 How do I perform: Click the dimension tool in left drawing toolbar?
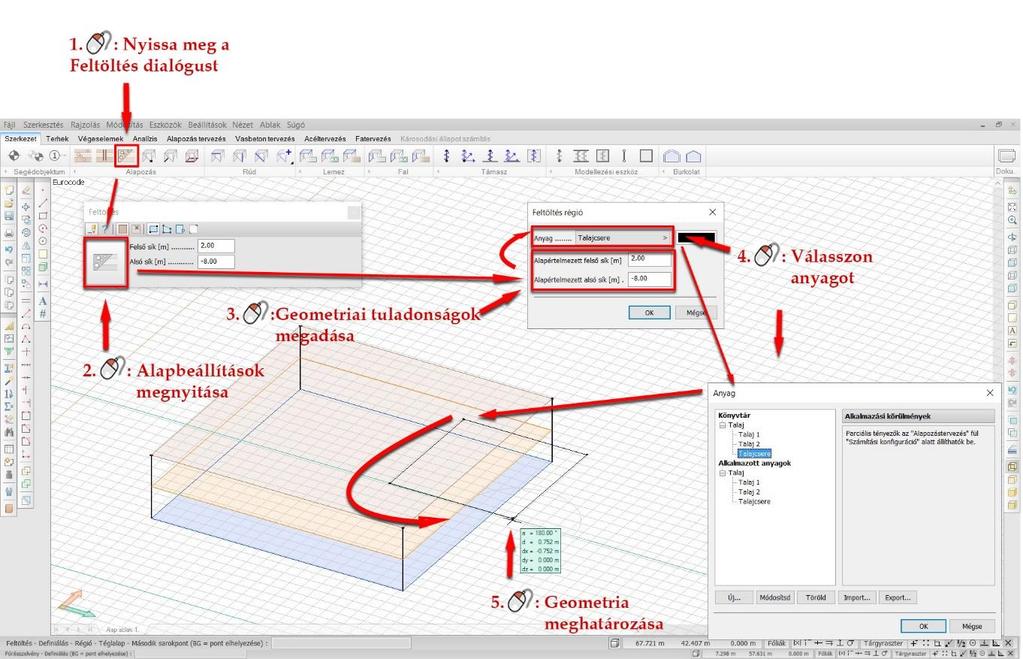[x=43, y=284]
